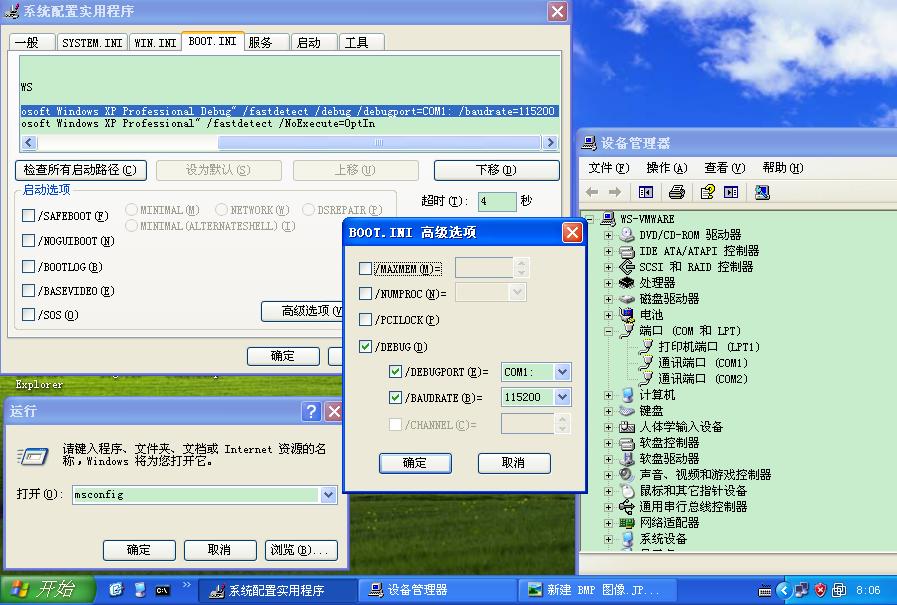Toggle the /PCILOCK checkbox

pyautogui.click(x=365, y=319)
